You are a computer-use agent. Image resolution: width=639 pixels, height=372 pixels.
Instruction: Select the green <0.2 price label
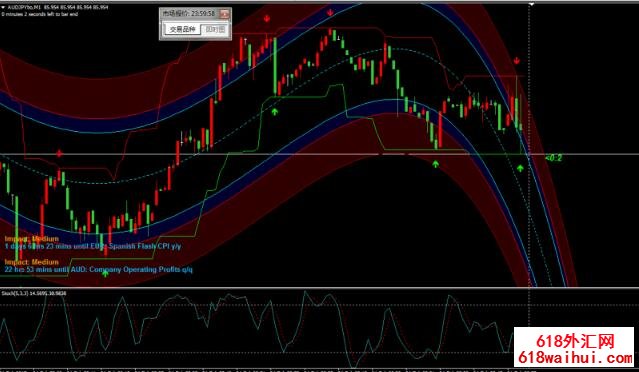pos(554,158)
